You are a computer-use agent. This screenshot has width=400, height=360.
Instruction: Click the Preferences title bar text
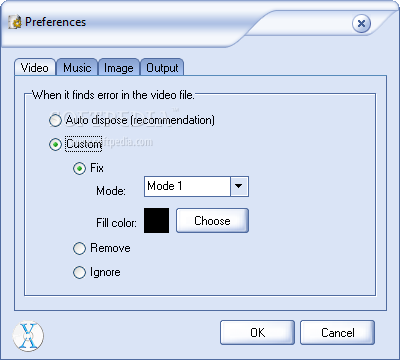click(55, 22)
